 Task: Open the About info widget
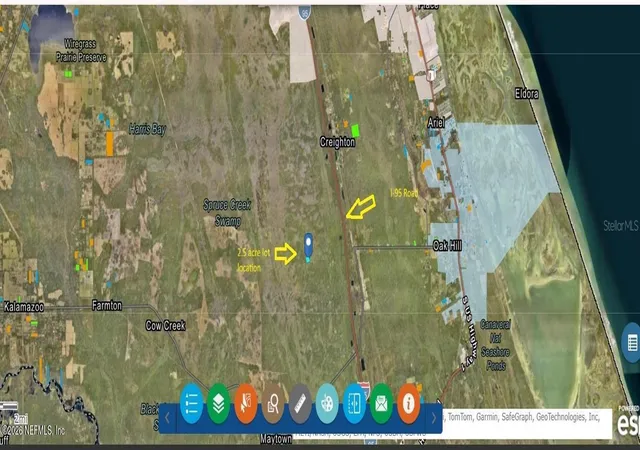[409, 403]
